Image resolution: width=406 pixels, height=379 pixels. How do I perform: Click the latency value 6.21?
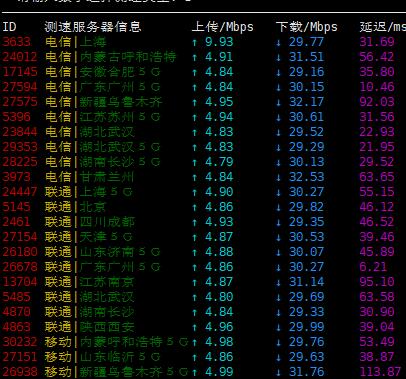(x=373, y=267)
